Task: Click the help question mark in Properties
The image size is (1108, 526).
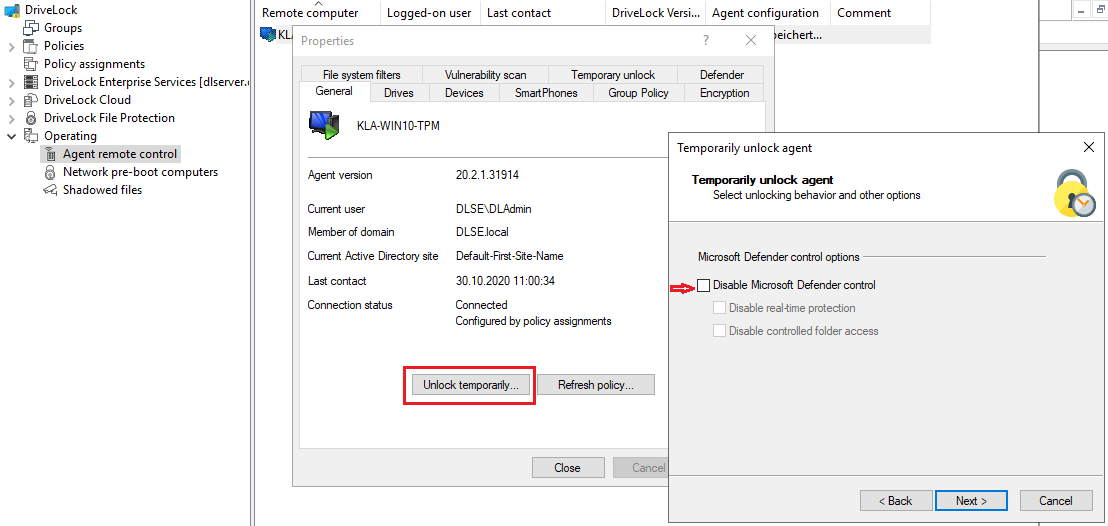Action: click(x=705, y=41)
